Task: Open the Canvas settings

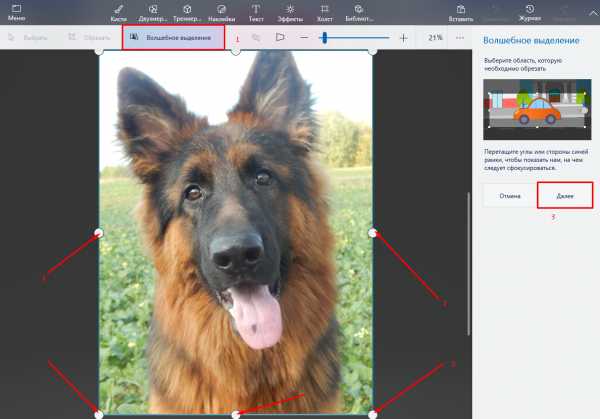Action: [x=324, y=11]
